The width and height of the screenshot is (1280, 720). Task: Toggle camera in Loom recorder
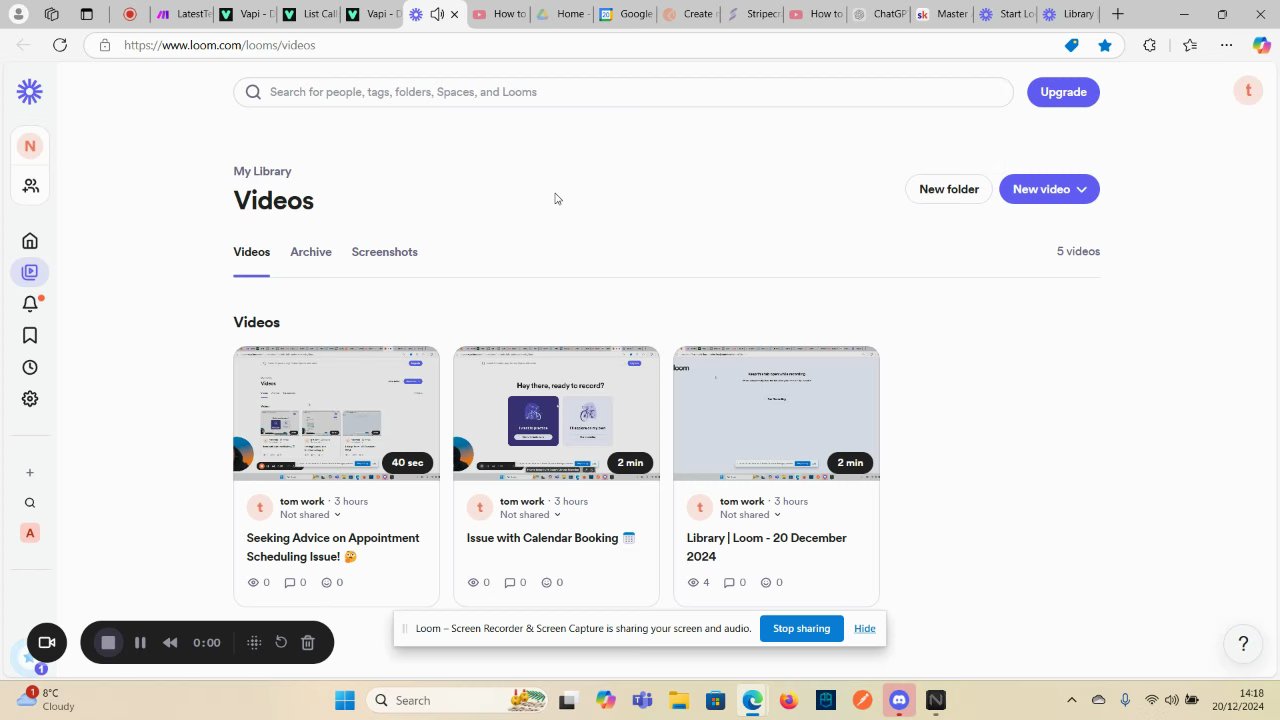[x=46, y=642]
